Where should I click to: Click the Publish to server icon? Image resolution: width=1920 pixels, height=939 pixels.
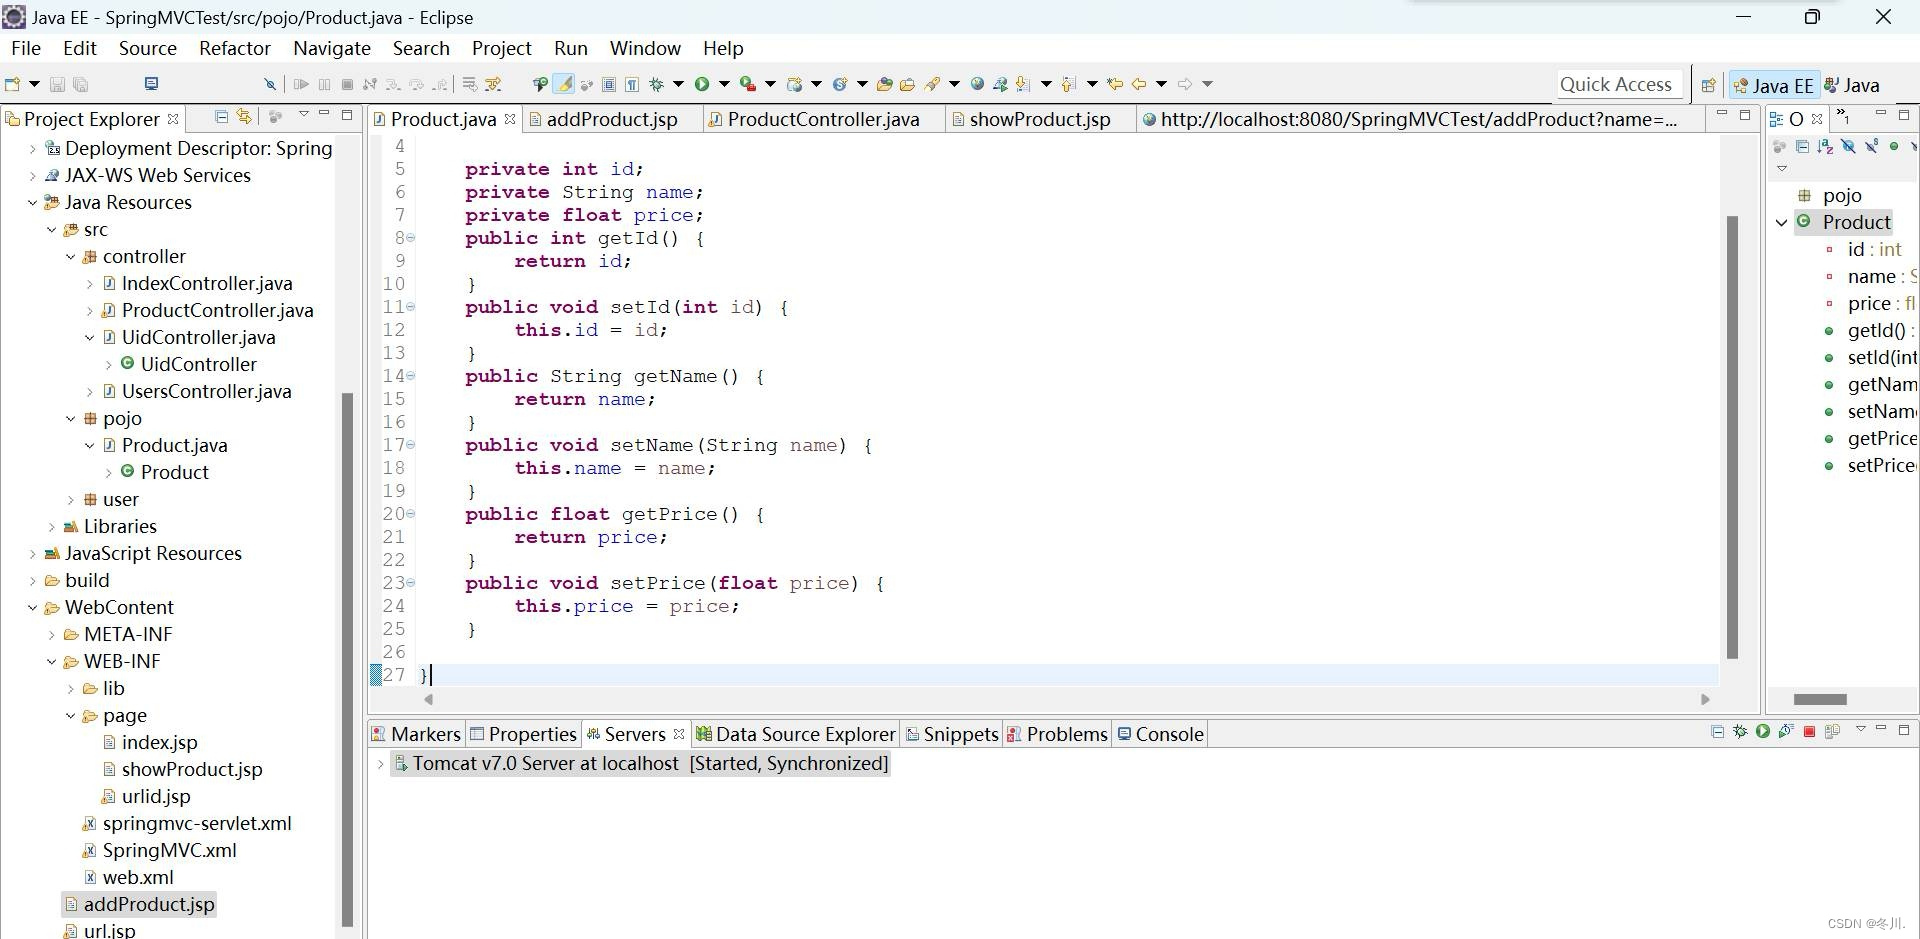tap(1832, 731)
